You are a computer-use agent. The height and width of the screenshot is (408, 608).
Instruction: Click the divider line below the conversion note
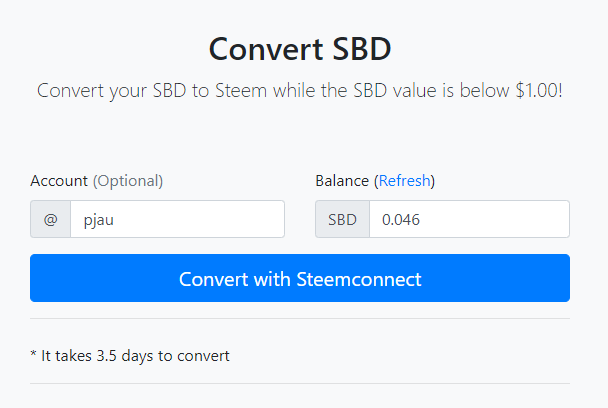pos(300,384)
